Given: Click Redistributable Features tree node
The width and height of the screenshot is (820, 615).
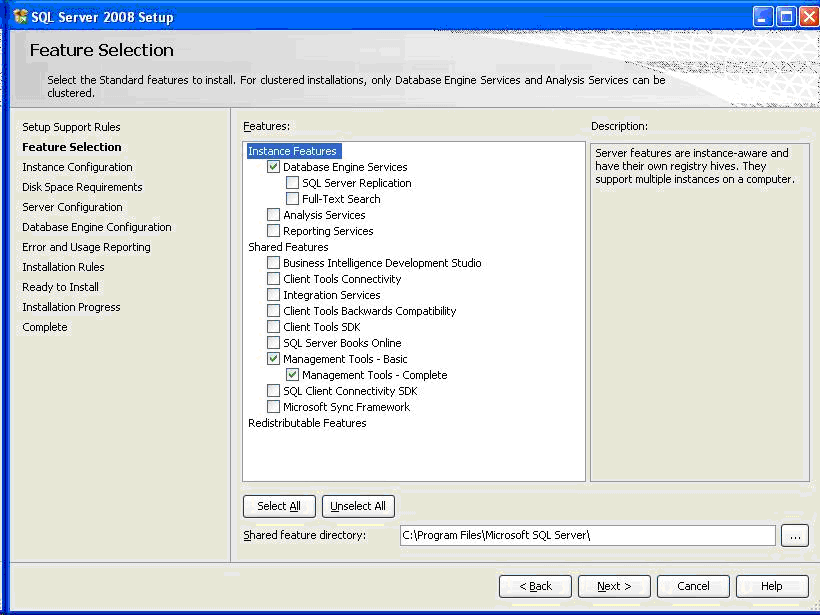Looking at the screenshot, I should coord(307,423).
